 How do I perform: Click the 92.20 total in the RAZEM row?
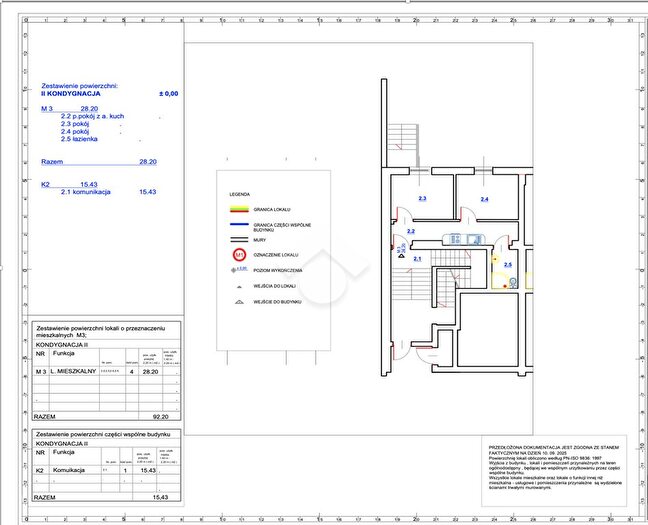(x=160, y=417)
